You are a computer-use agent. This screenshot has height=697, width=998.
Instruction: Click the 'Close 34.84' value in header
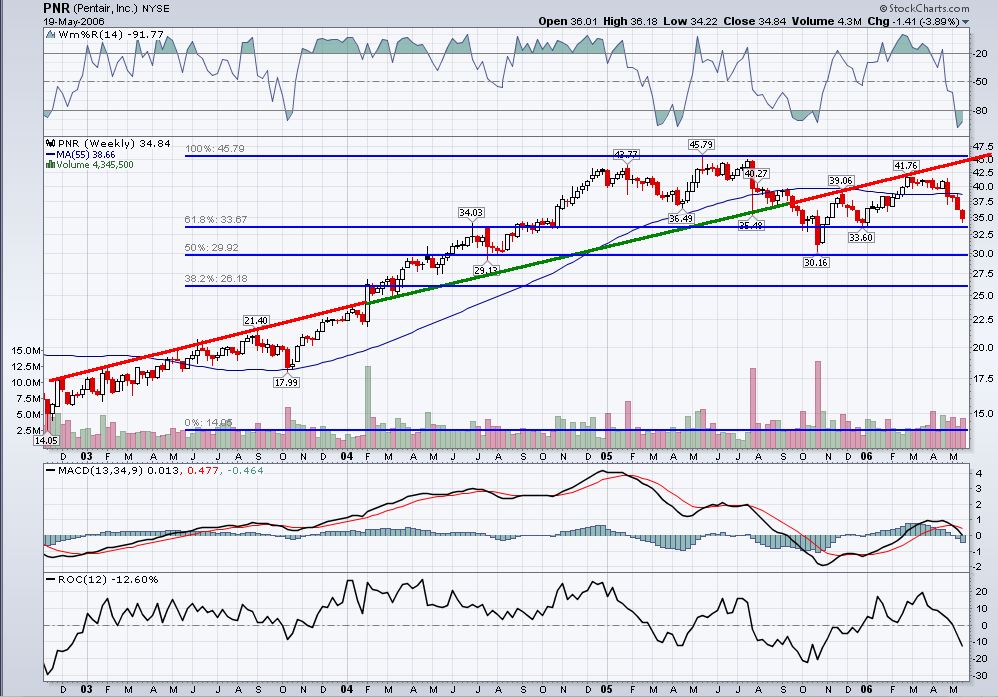coord(754,21)
